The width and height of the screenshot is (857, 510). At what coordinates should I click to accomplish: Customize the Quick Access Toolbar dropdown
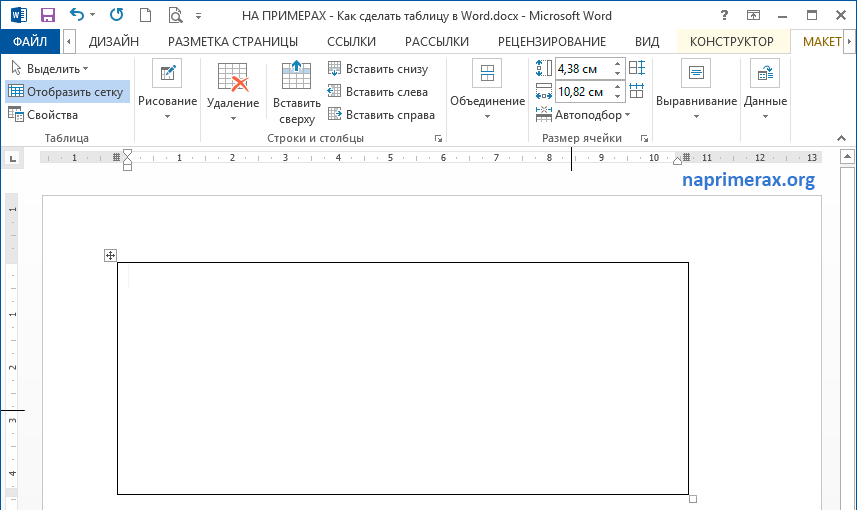coord(198,16)
